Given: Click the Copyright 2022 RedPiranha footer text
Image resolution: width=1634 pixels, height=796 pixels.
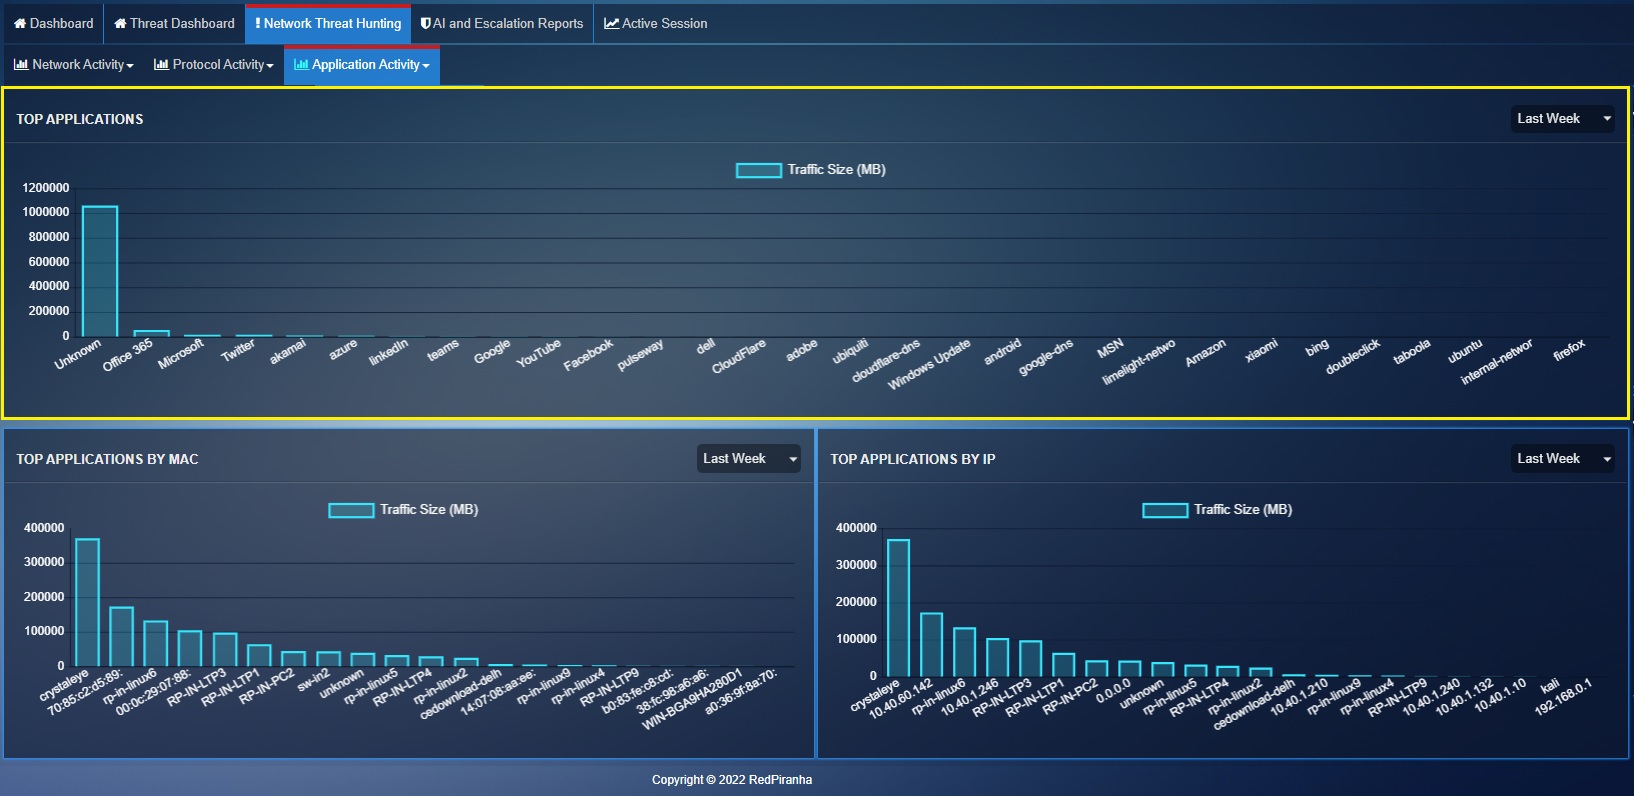Looking at the screenshot, I should [x=732, y=780].
